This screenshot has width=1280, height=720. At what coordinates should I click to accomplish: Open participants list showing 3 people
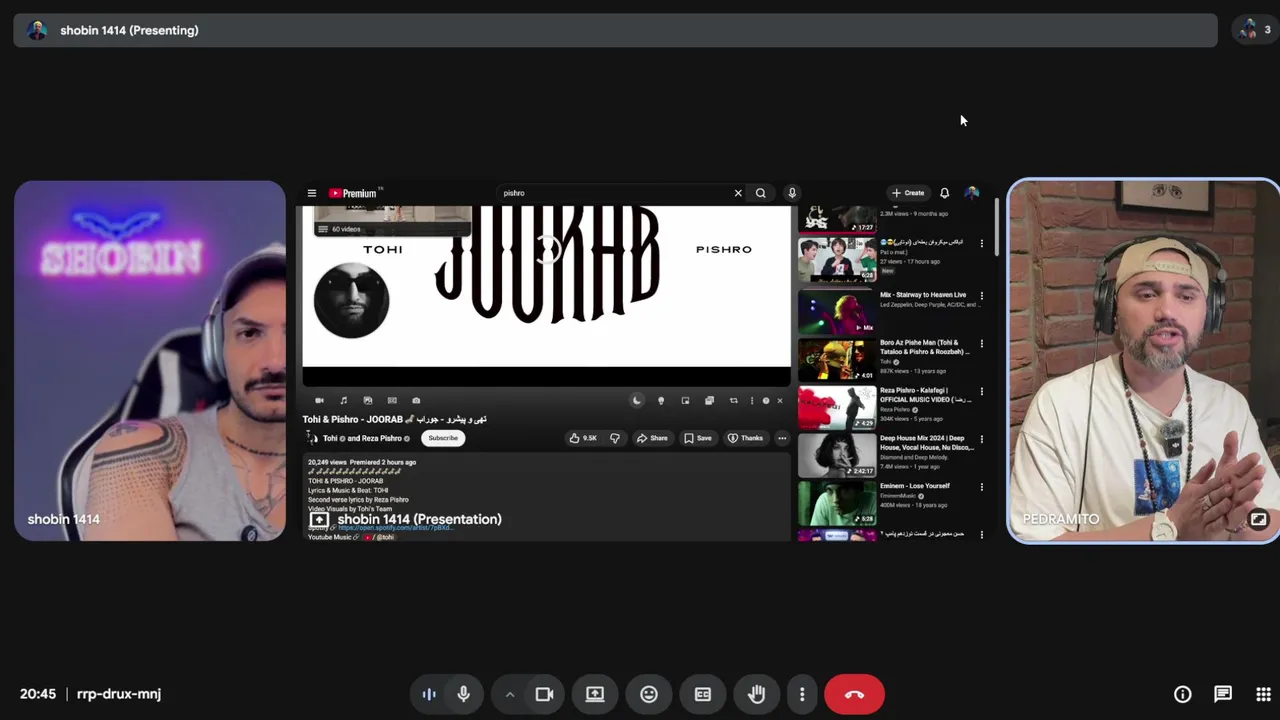point(1254,30)
